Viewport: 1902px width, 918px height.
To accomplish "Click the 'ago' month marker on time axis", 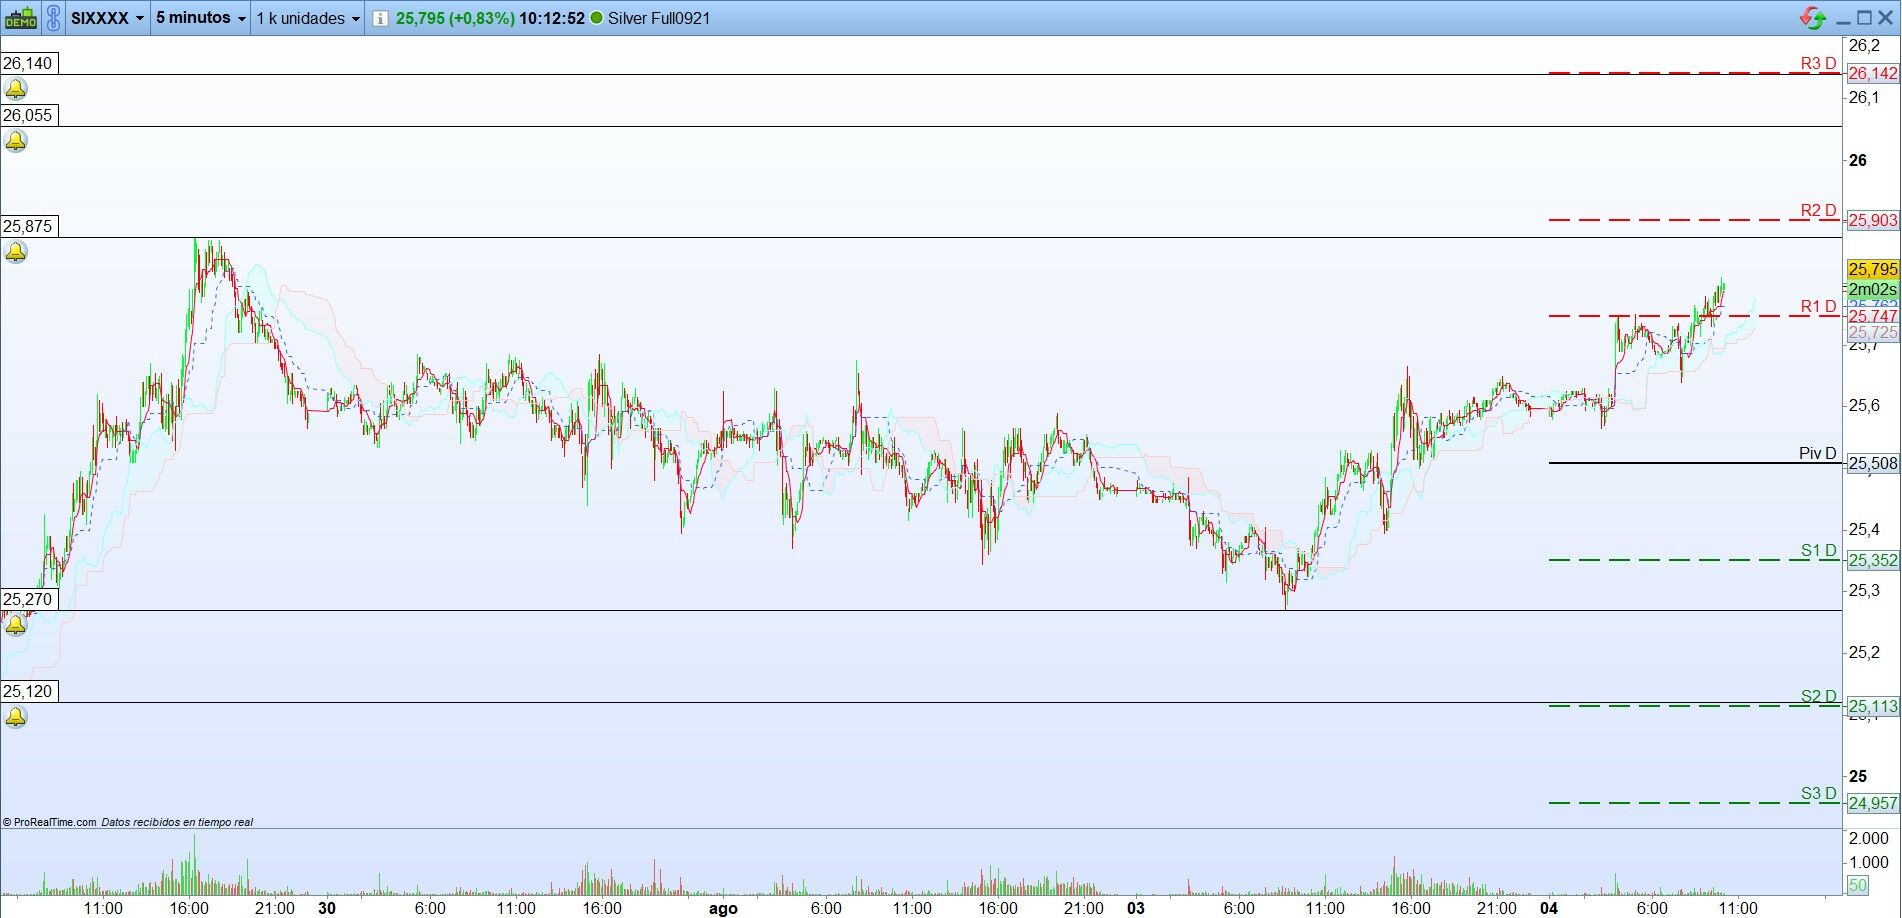I will coord(722,908).
